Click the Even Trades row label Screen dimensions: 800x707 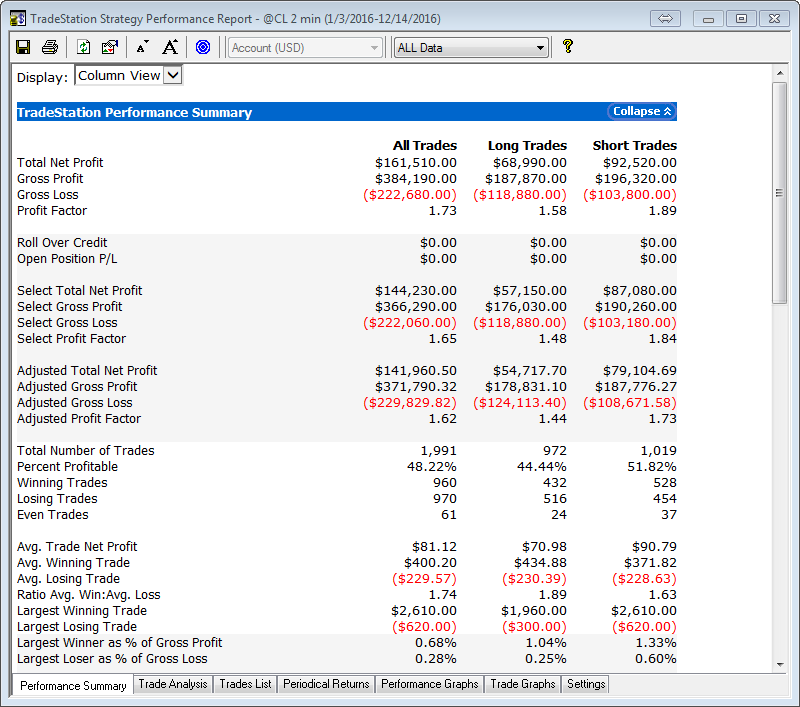(53, 515)
